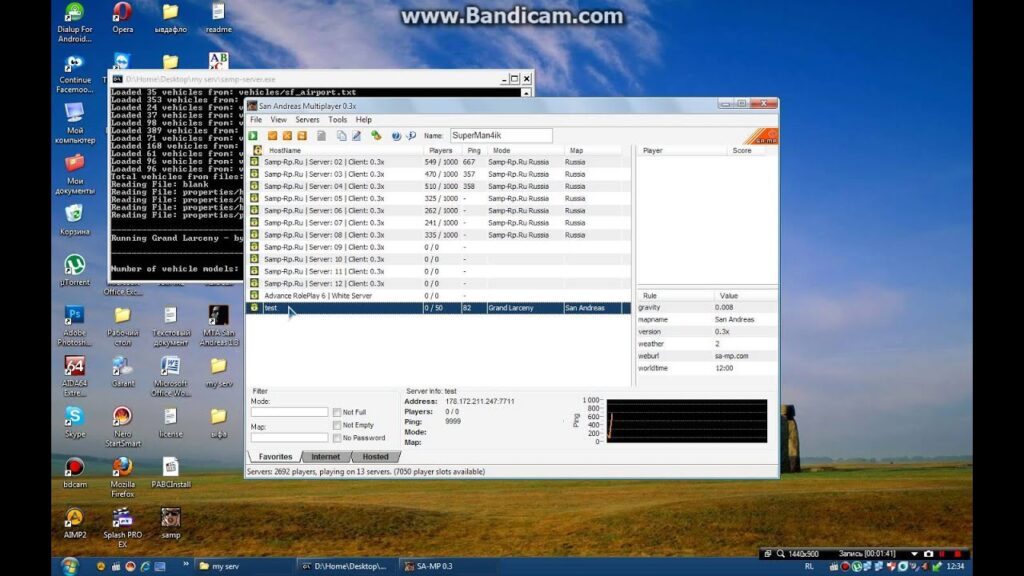Open the Adobe Photoshop desktop shortcut
This screenshot has height=576, width=1024.
pos(74,325)
